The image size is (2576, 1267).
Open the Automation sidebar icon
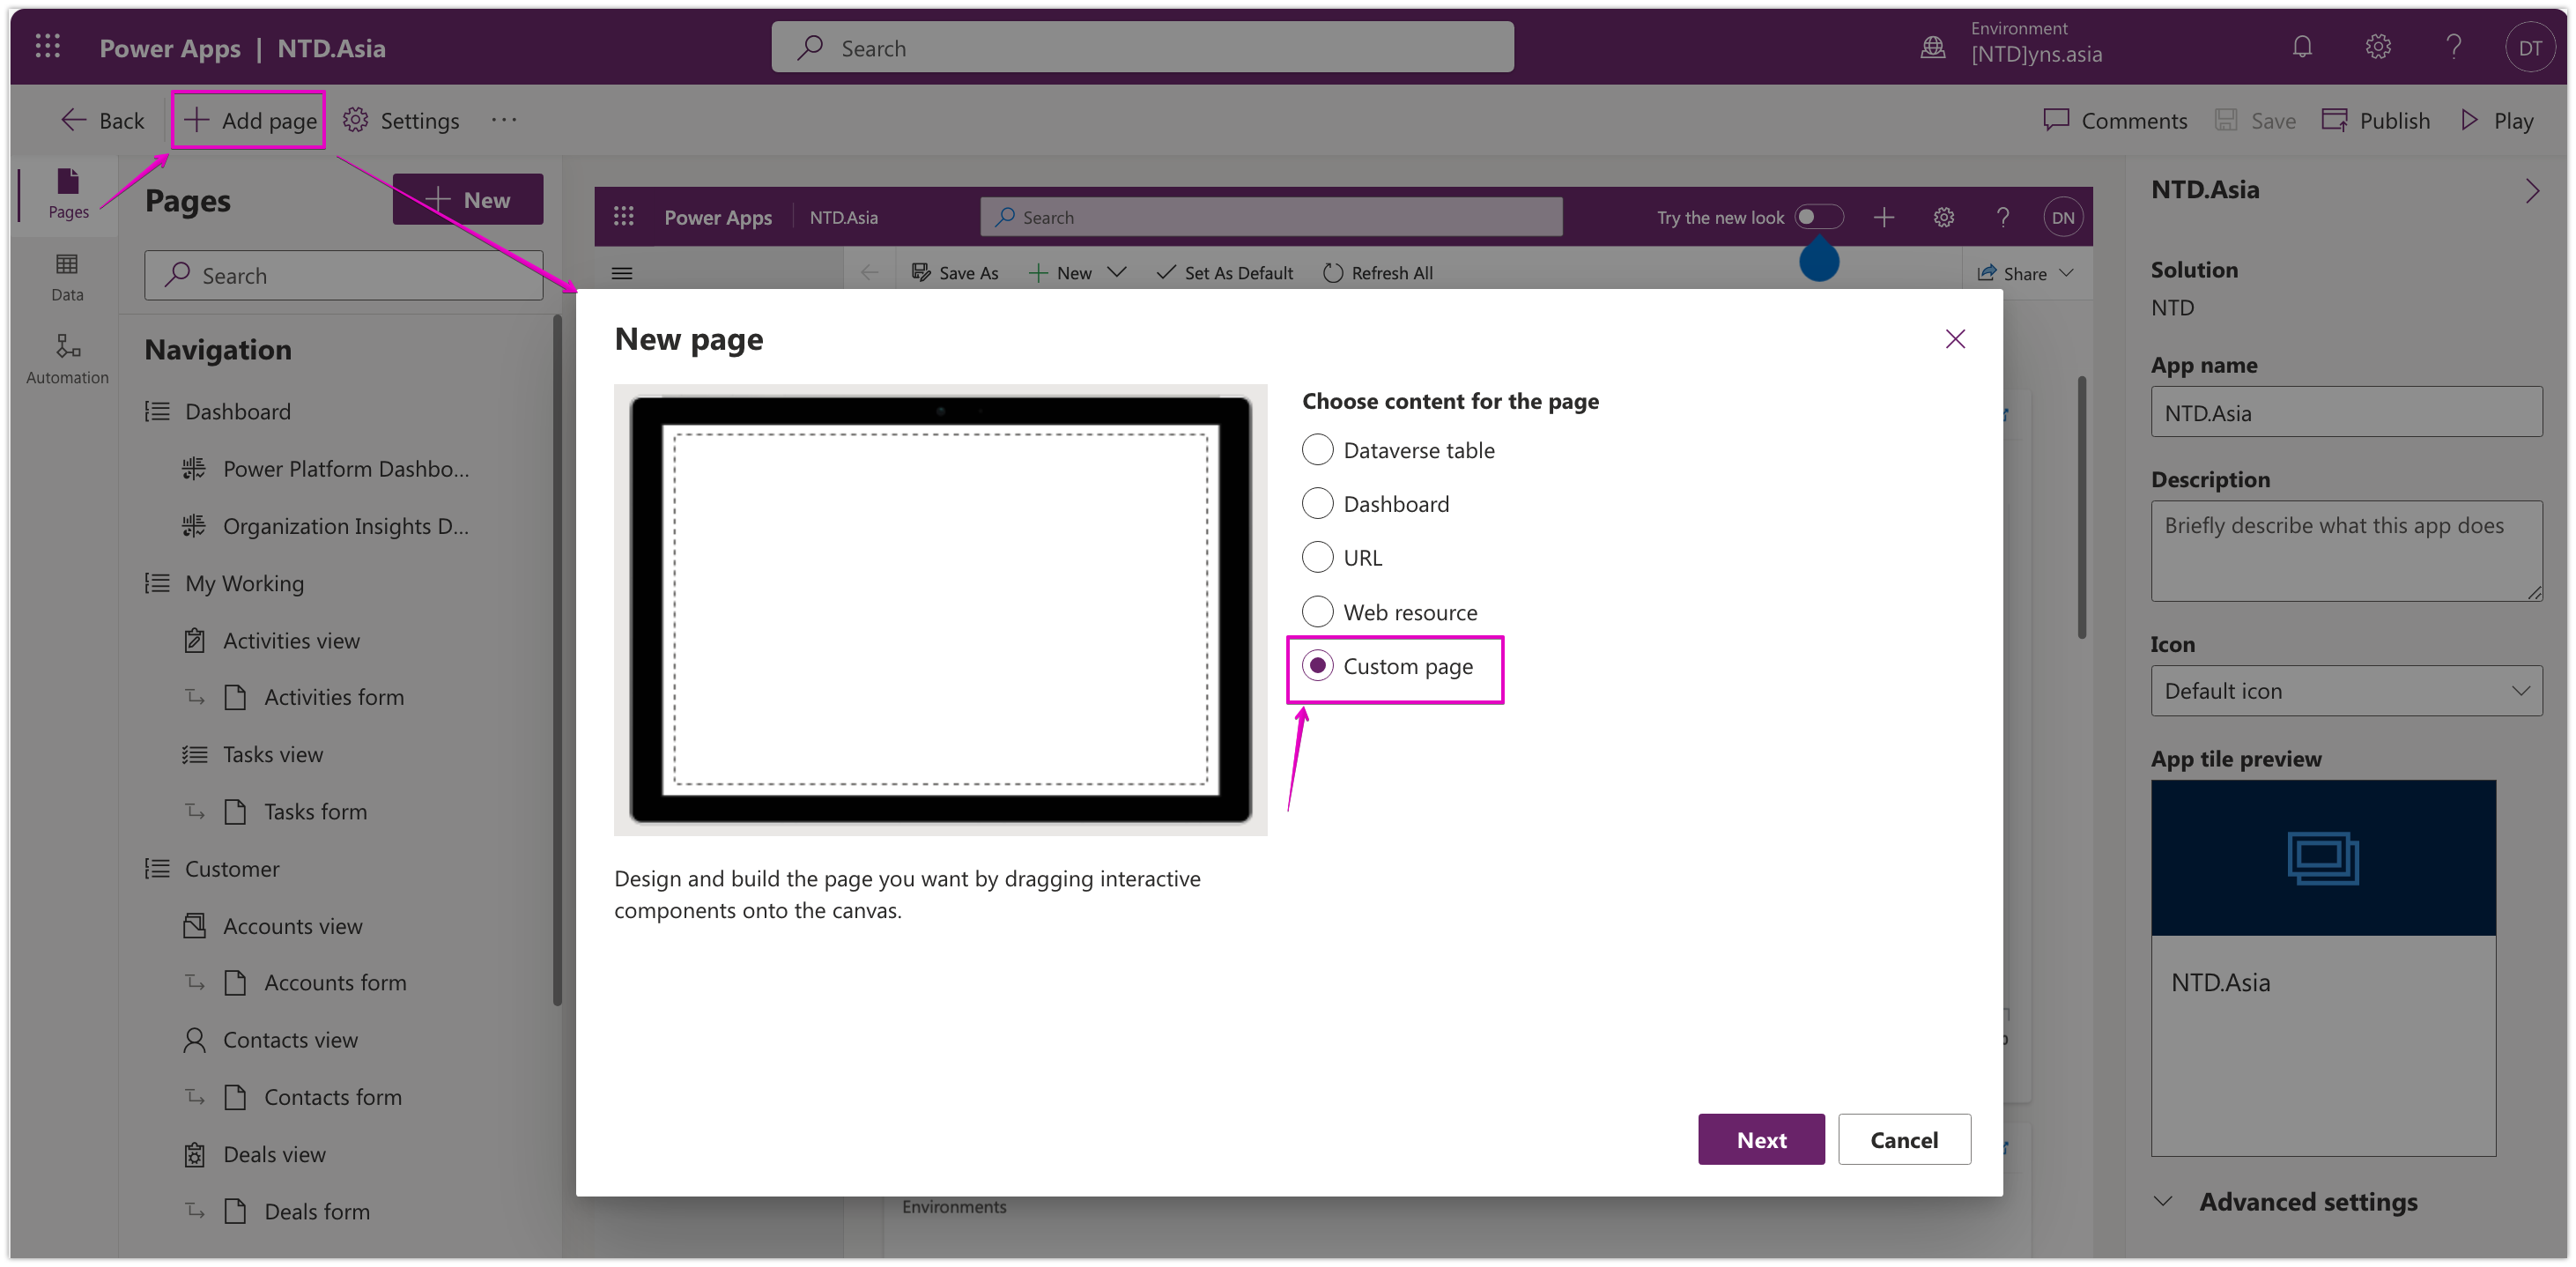point(67,358)
